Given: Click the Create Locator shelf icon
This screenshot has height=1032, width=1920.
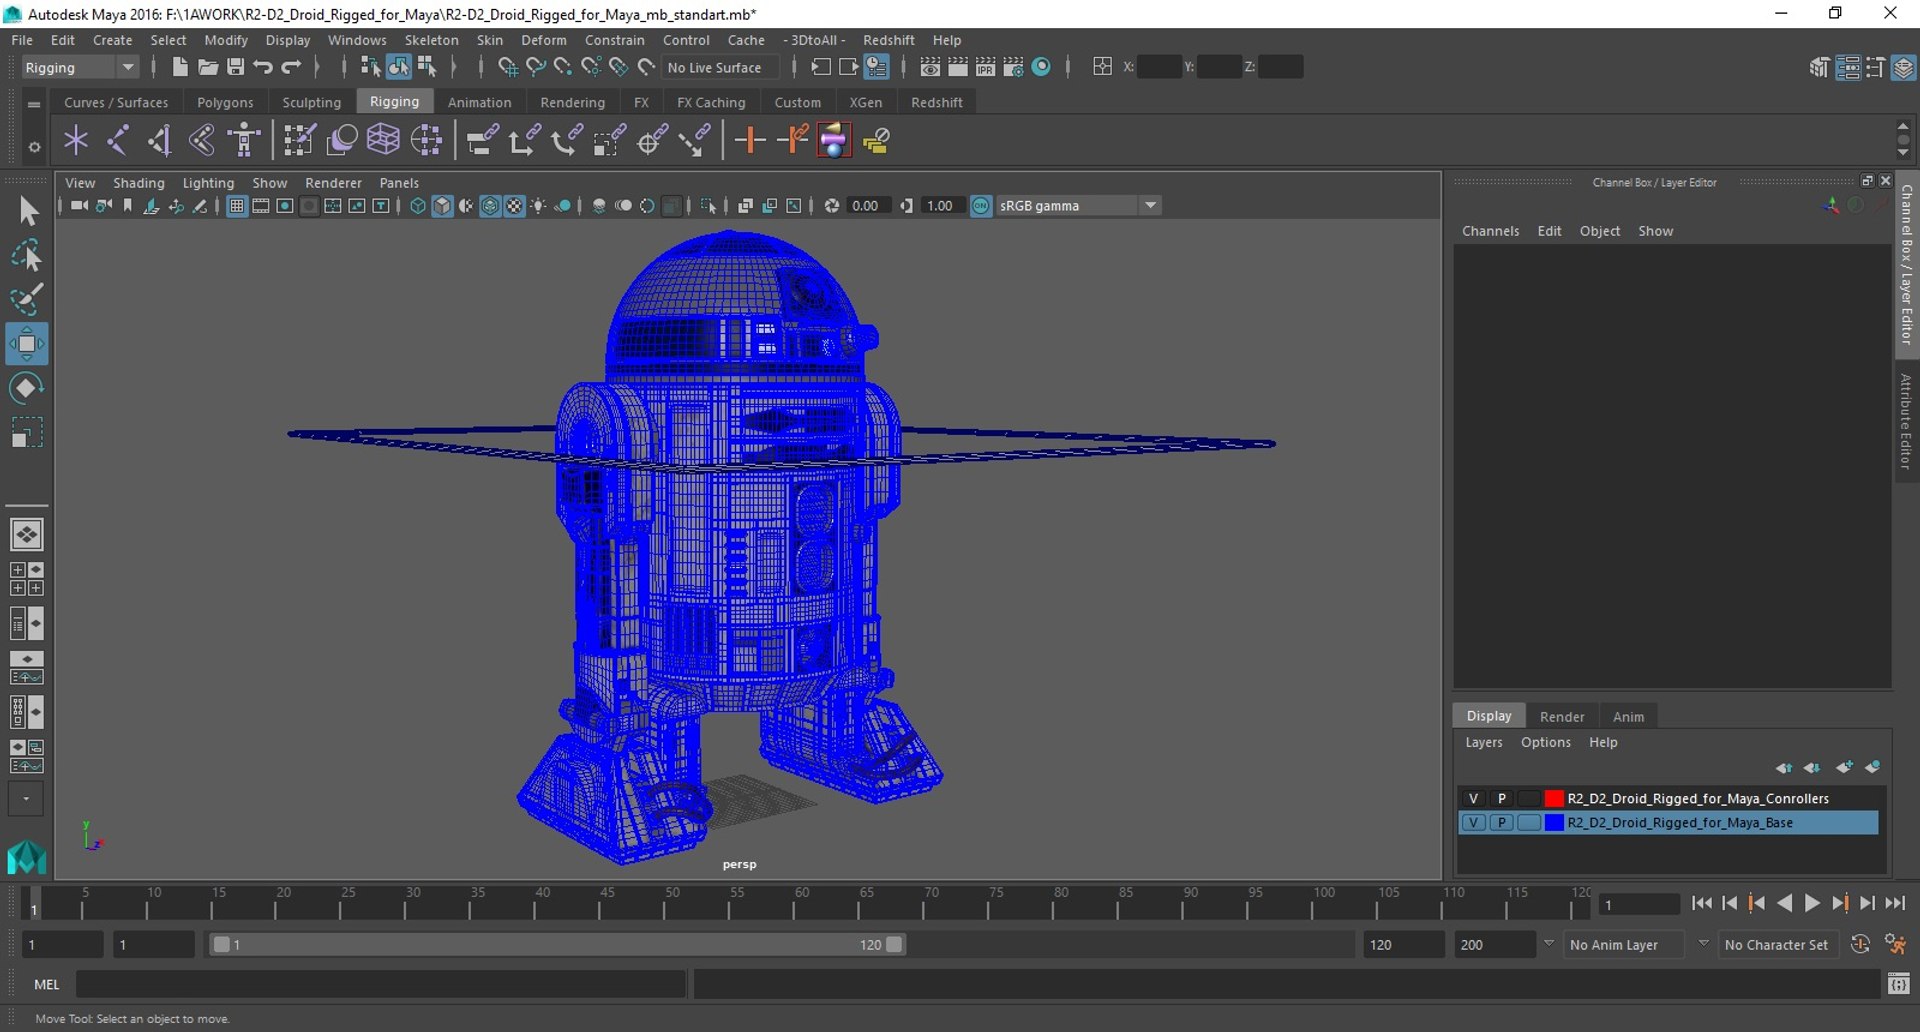Looking at the screenshot, I should tap(76, 140).
